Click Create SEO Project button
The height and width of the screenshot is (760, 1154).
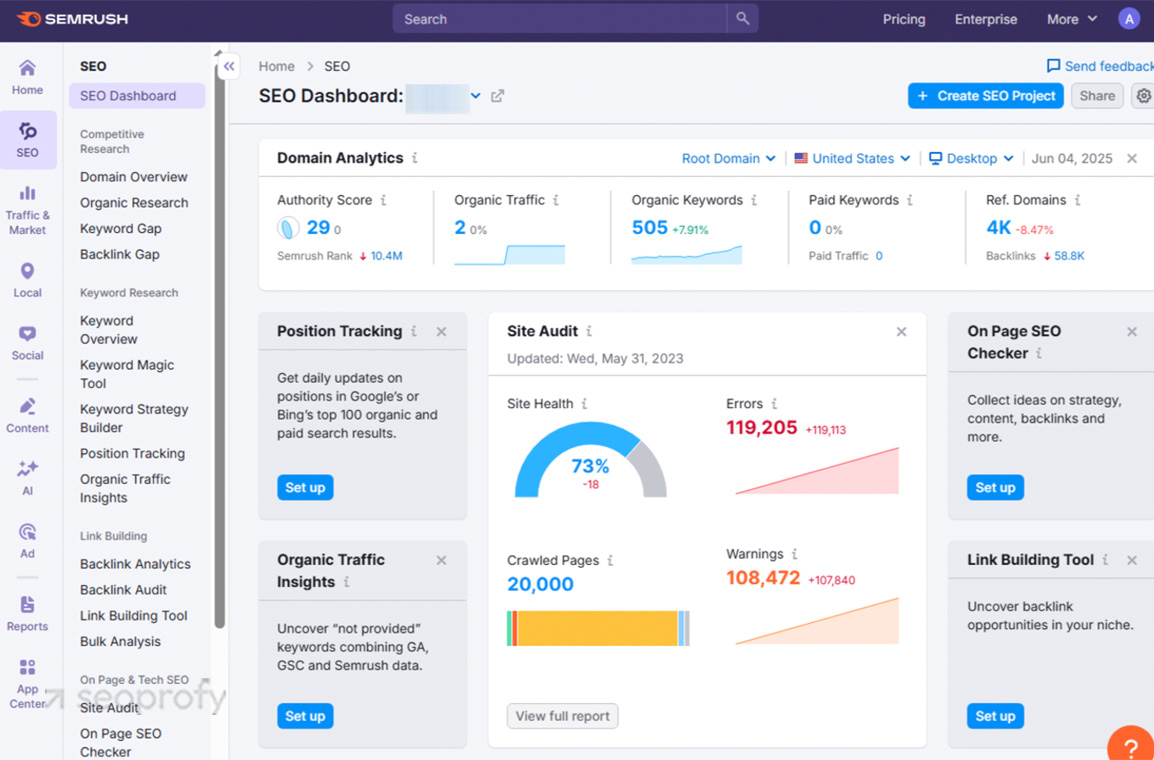[x=985, y=96]
